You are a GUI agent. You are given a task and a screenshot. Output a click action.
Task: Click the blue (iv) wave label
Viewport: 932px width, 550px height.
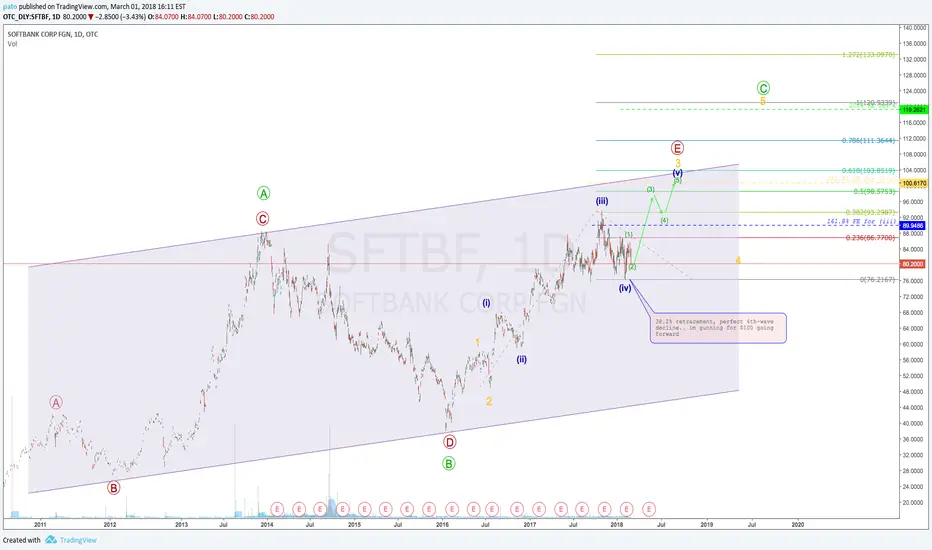625,288
